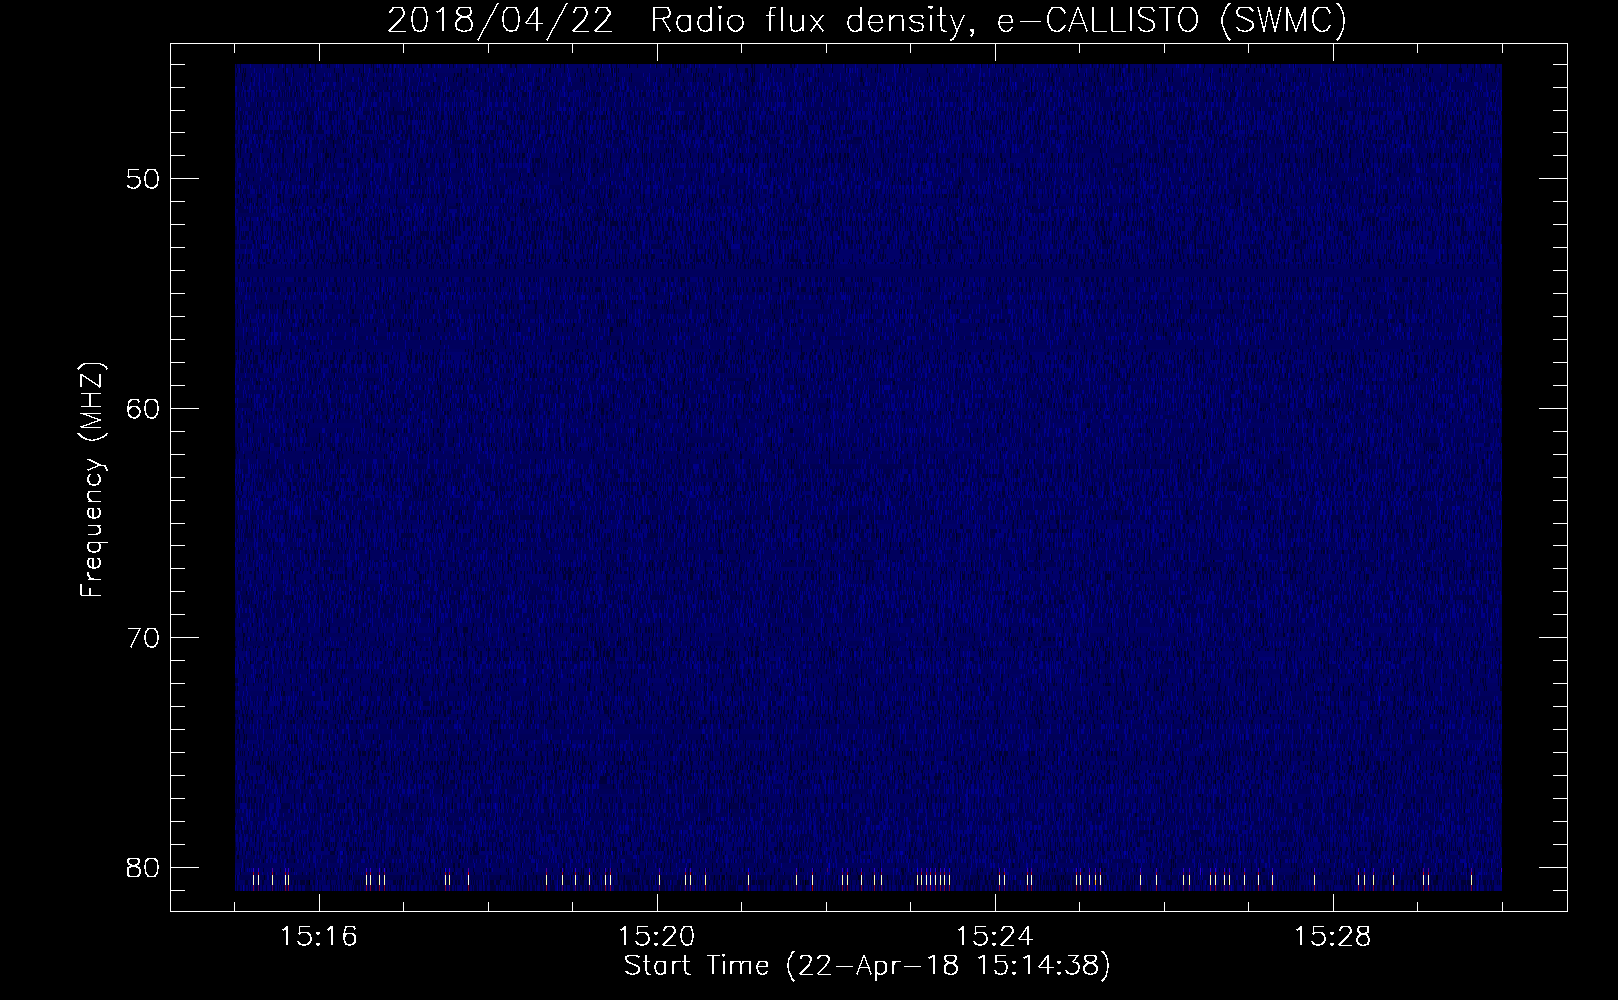This screenshot has height=1000, width=1618.
Task: Click the 'Start Time (22-Apr-18 15:14:38)' label
Action: (867, 967)
